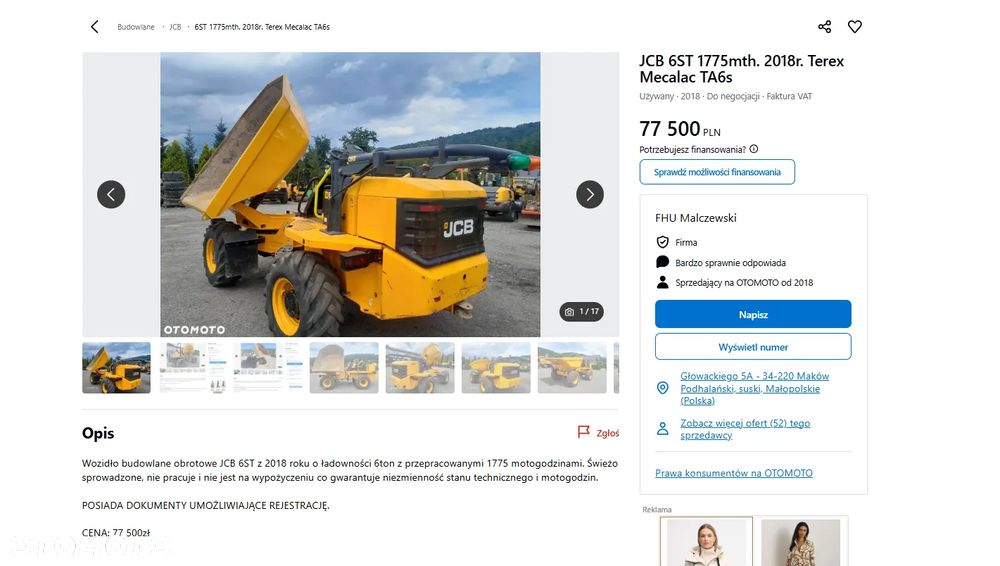
Task: Select the seventh gallery thumbnail
Action: (572, 368)
